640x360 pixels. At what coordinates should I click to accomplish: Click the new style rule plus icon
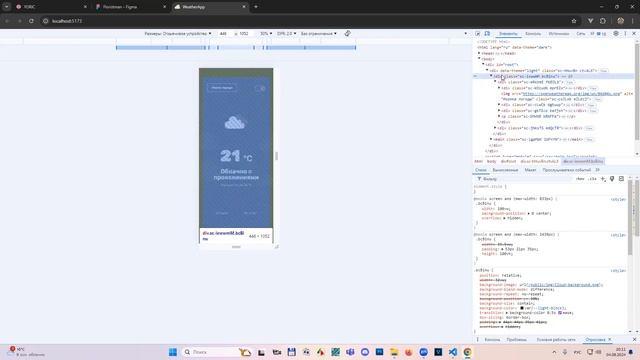[603, 179]
